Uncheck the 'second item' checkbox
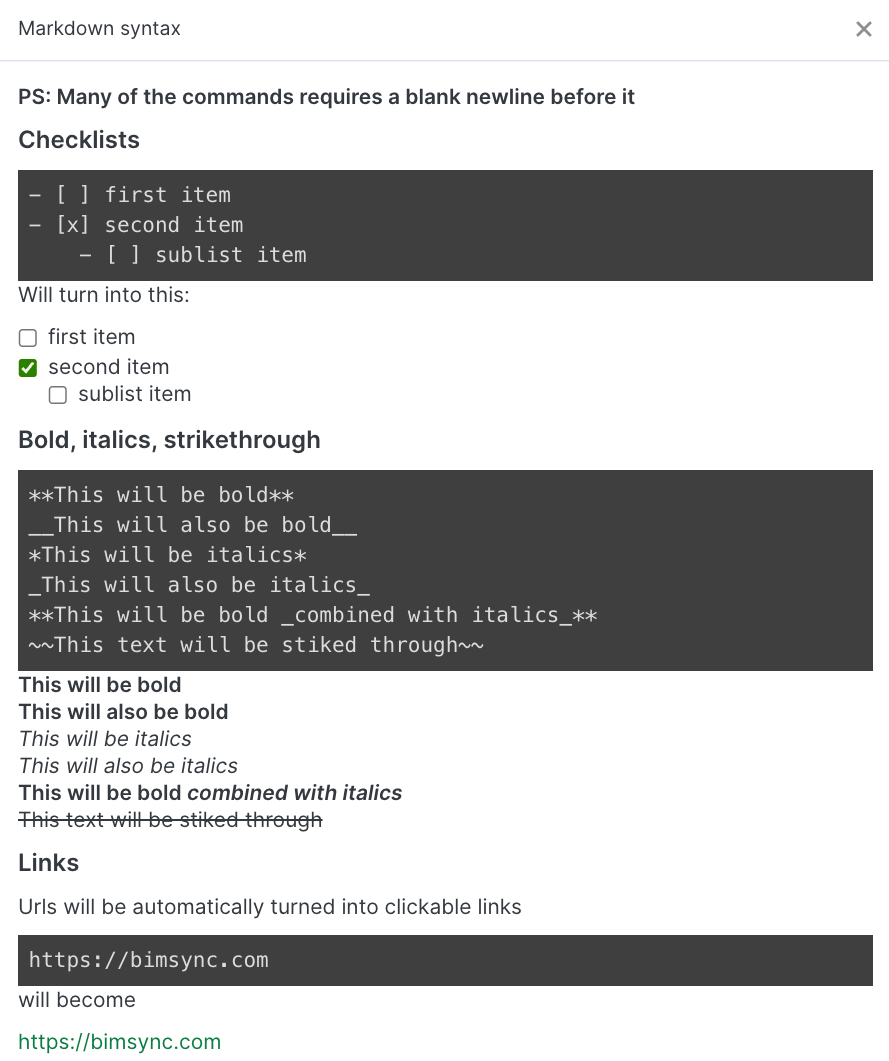 (28, 367)
